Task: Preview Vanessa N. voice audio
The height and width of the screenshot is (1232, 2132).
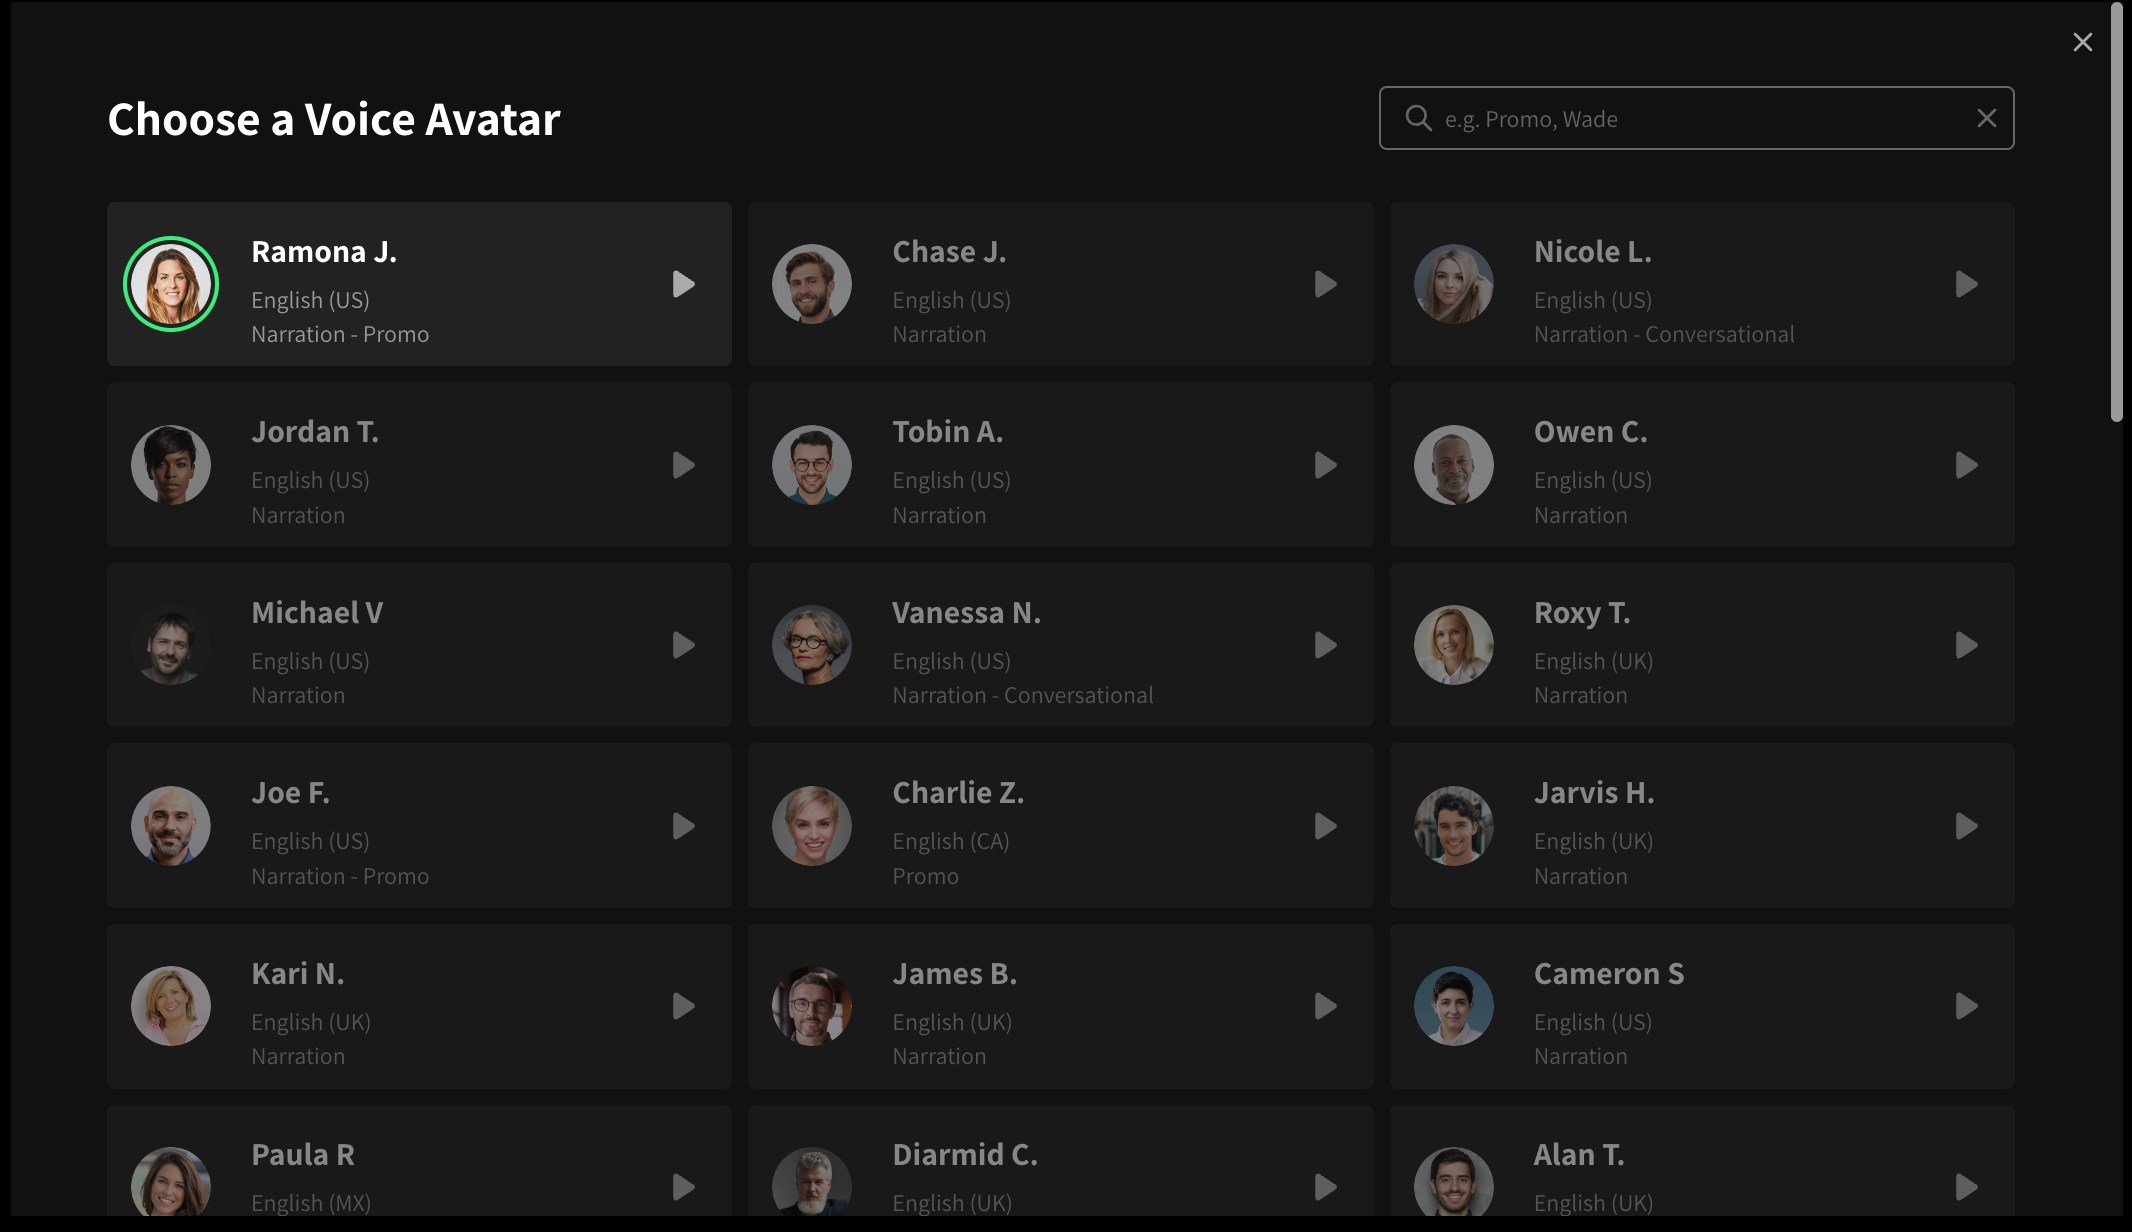Action: (x=1325, y=646)
